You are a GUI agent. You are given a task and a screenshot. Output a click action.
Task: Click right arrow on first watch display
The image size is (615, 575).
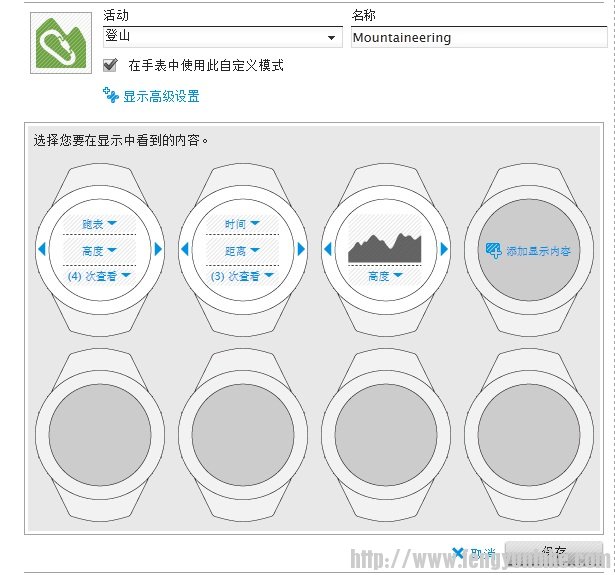[x=158, y=249]
